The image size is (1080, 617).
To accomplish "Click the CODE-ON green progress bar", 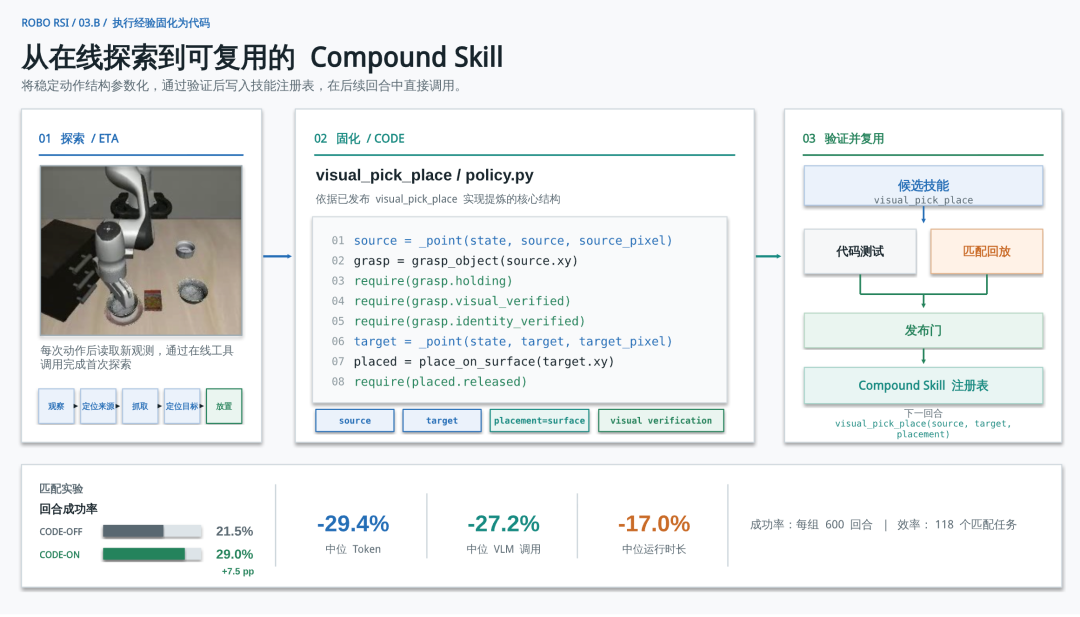I will [152, 554].
